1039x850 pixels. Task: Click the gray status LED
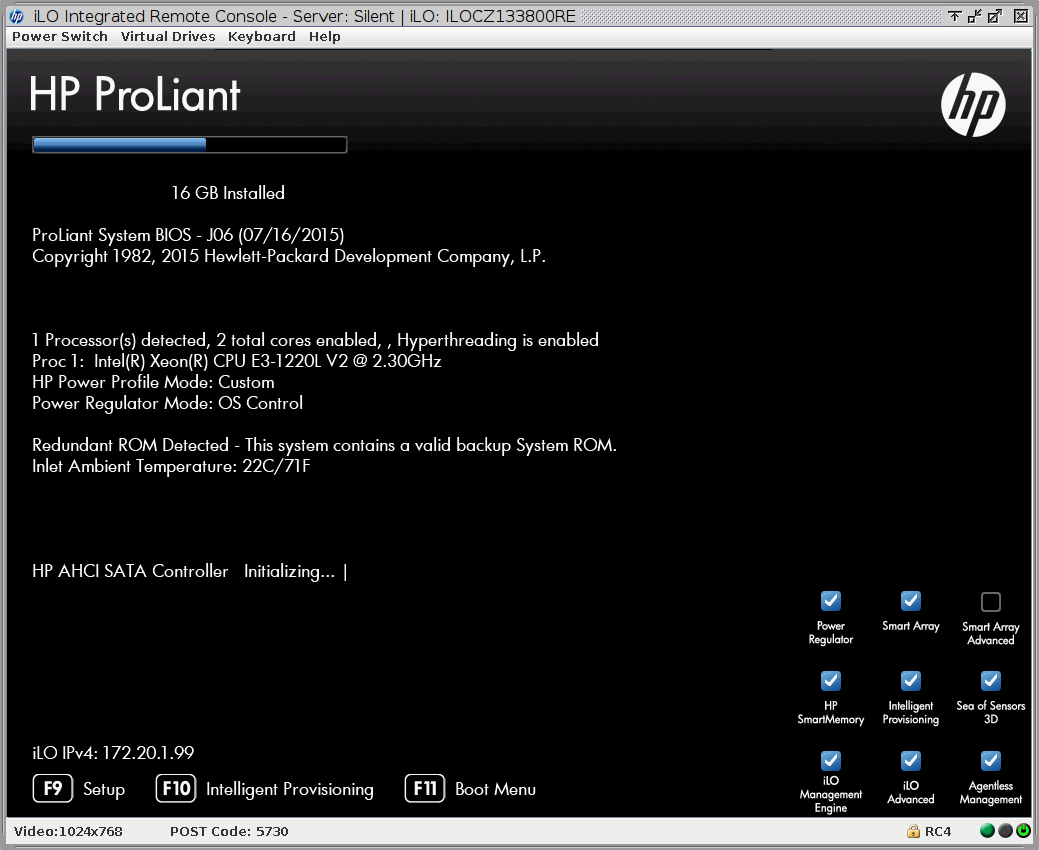coord(1005,831)
